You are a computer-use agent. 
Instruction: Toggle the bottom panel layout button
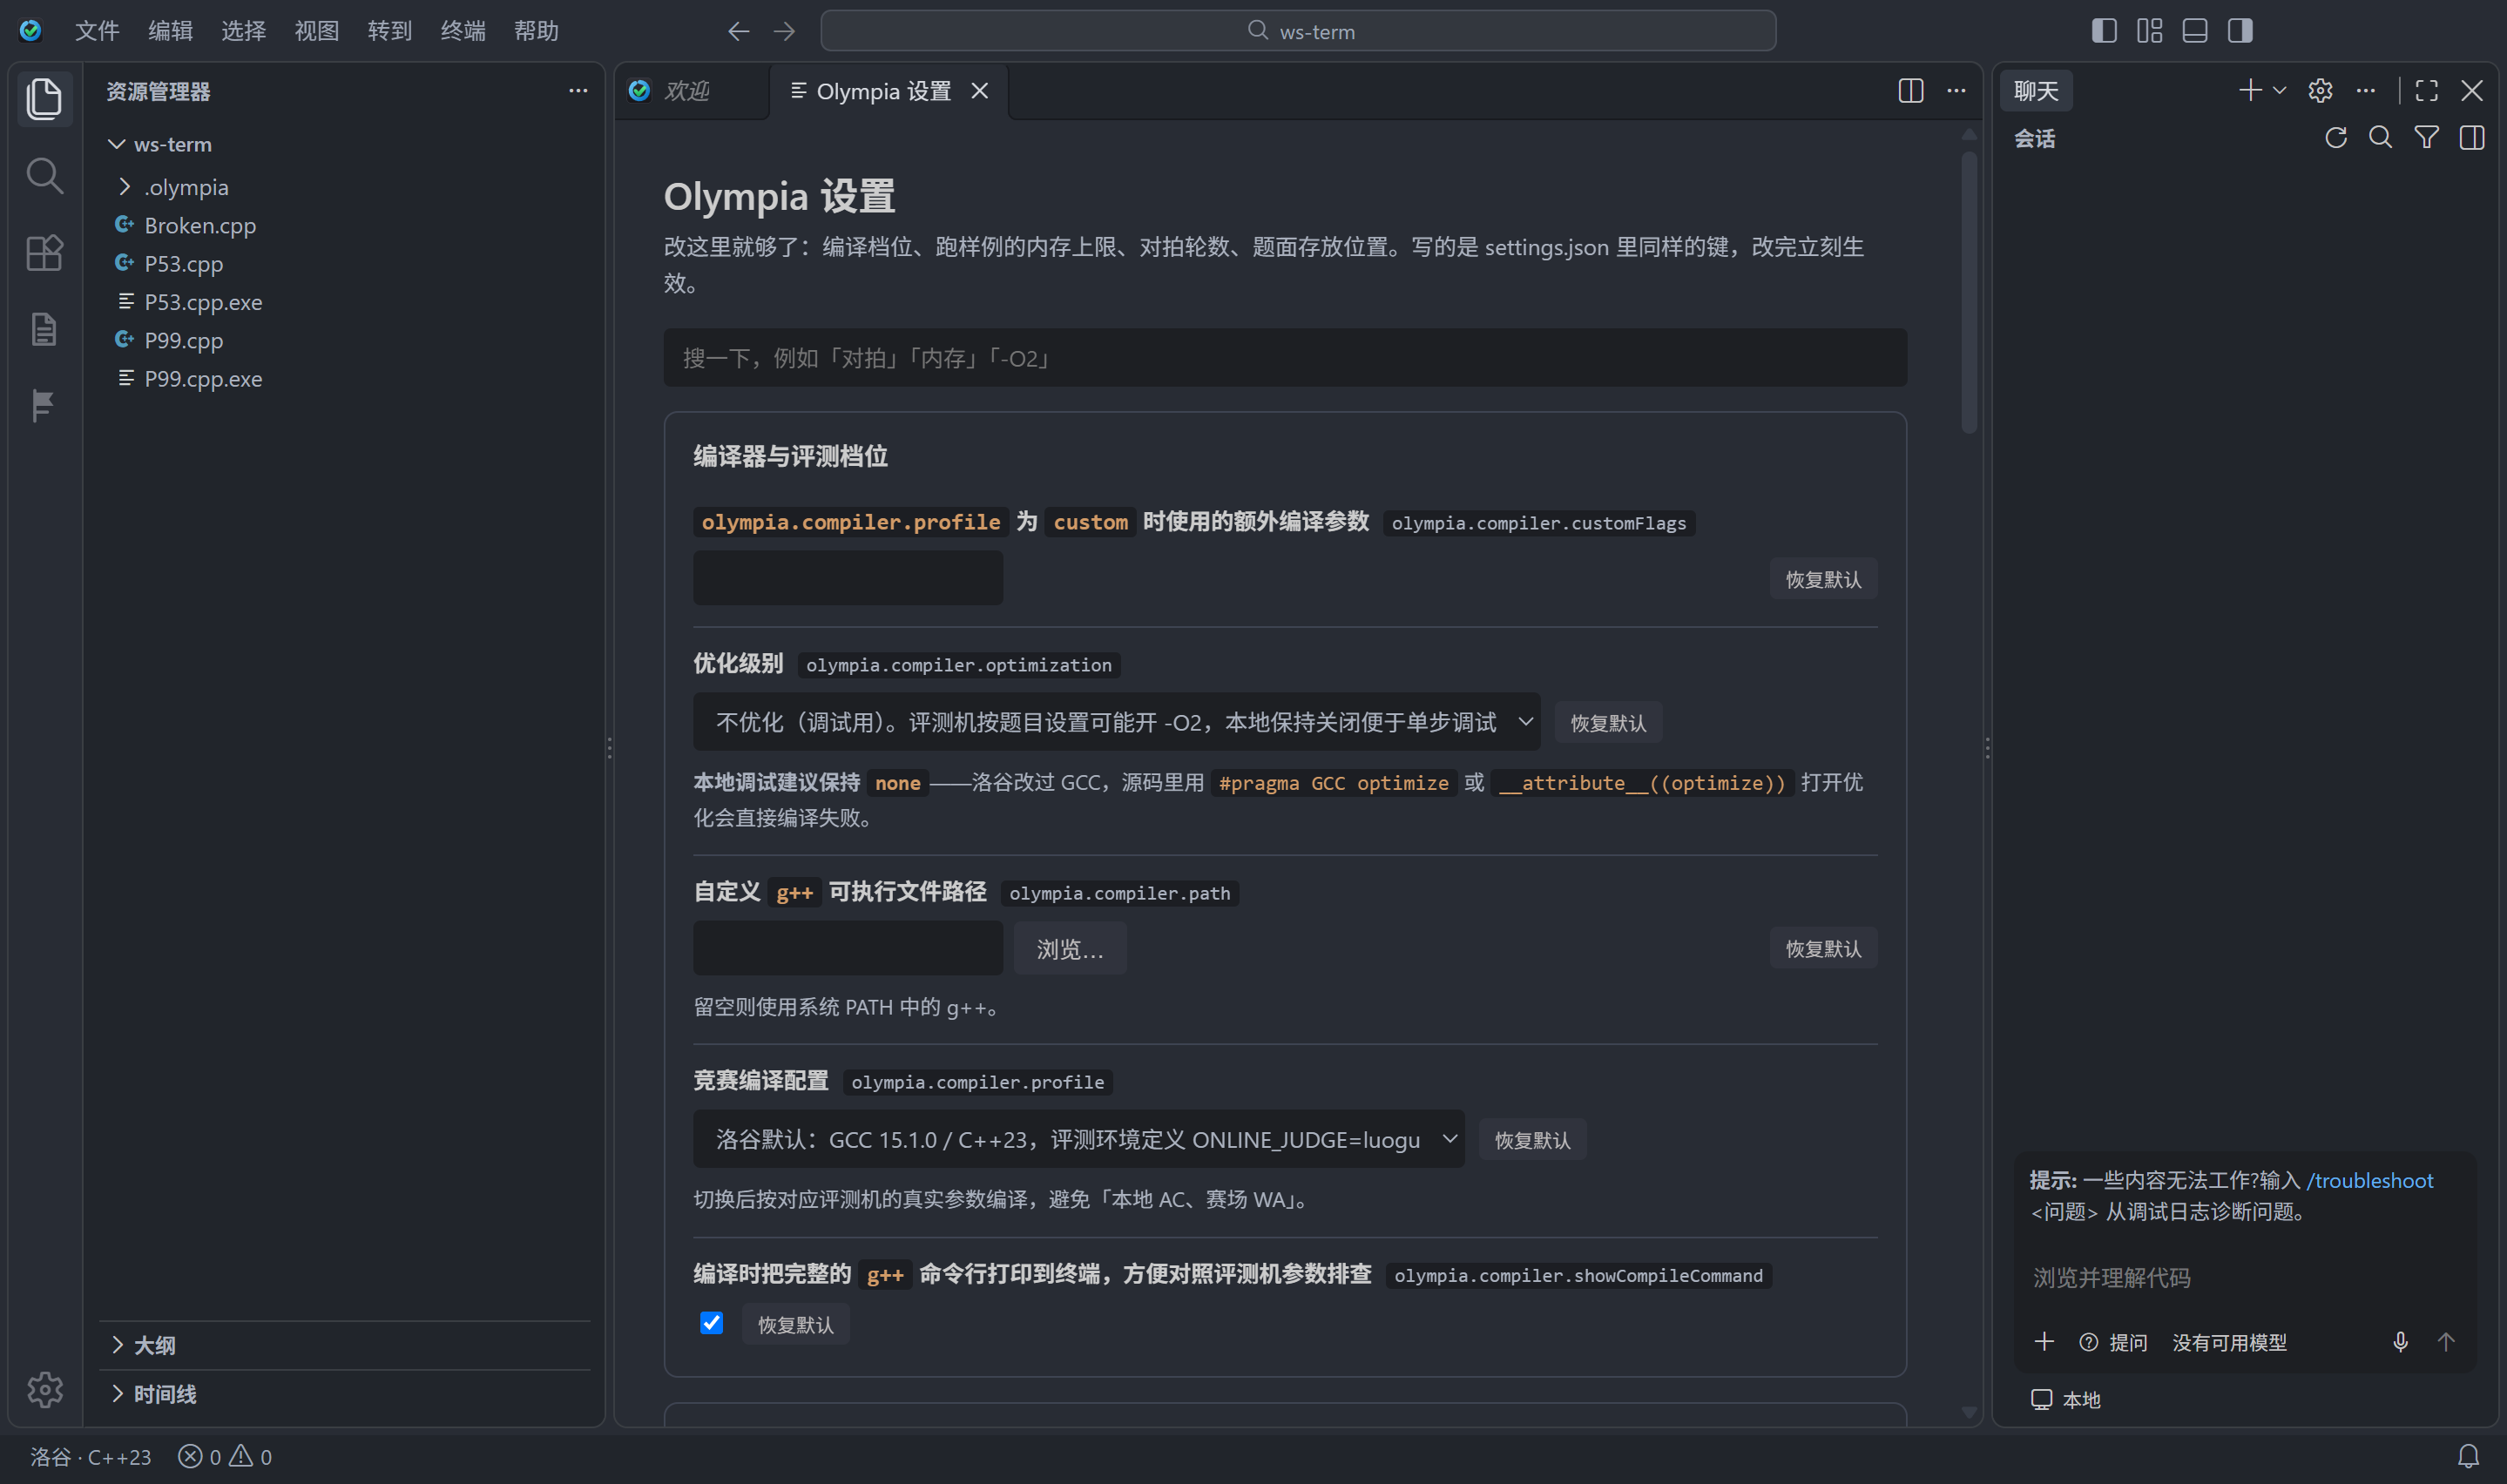pyautogui.click(x=2195, y=31)
